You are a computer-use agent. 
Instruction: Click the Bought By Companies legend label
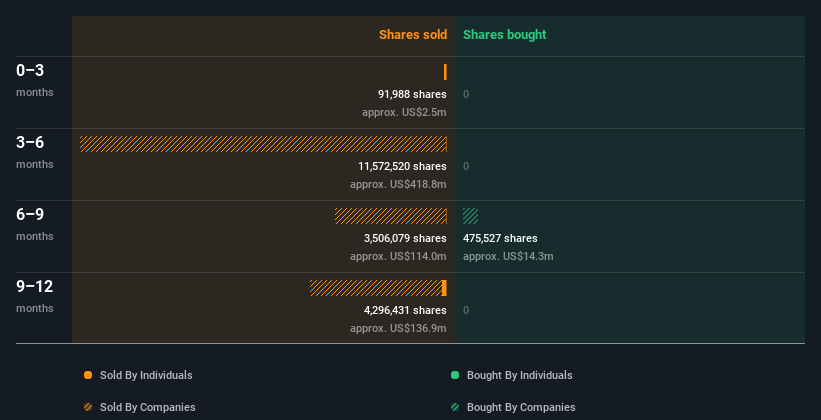pyautogui.click(x=521, y=407)
